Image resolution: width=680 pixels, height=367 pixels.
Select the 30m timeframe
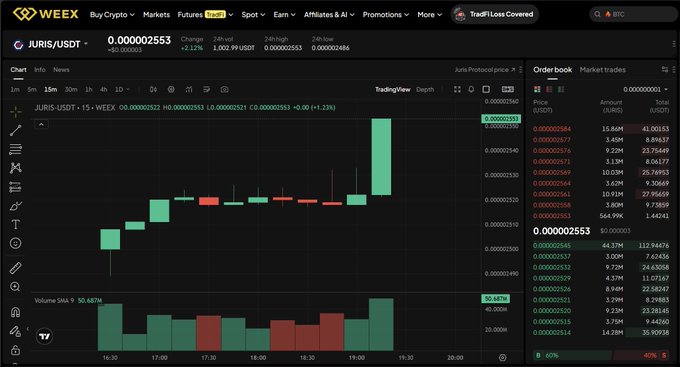[71, 89]
